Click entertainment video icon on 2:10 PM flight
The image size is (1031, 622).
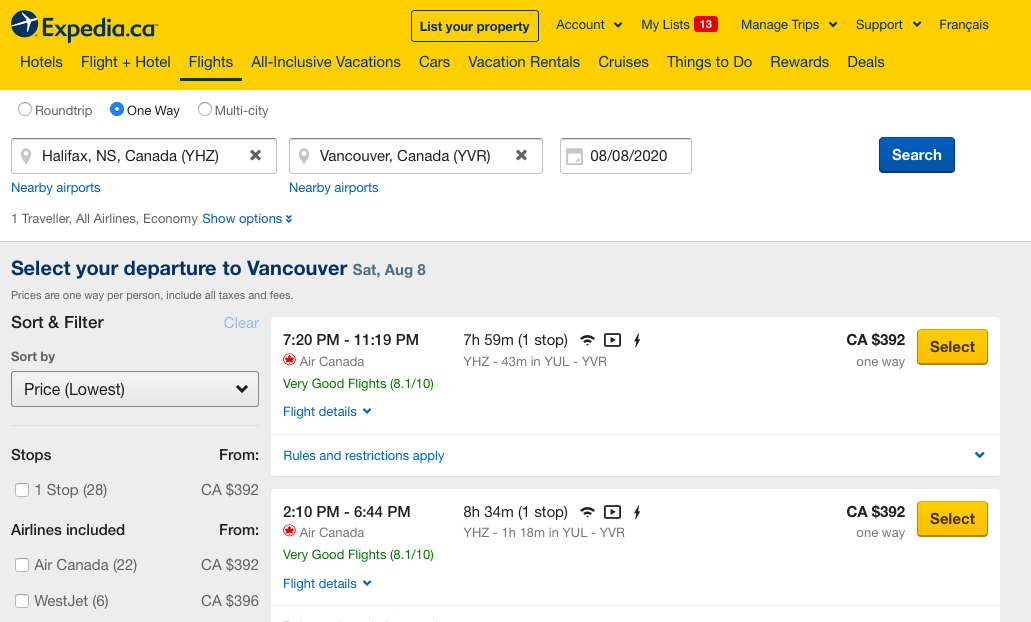(612, 512)
